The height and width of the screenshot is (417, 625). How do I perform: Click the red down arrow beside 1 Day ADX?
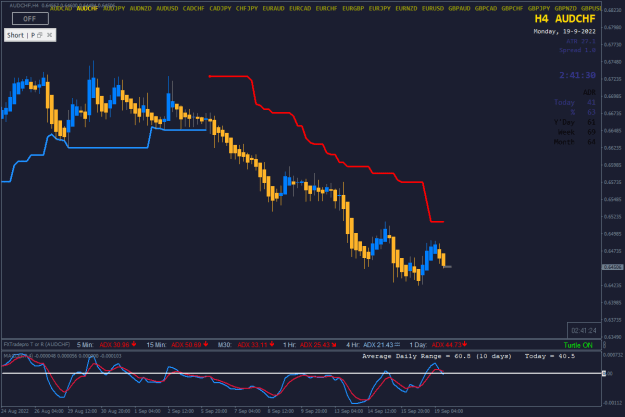465,344
